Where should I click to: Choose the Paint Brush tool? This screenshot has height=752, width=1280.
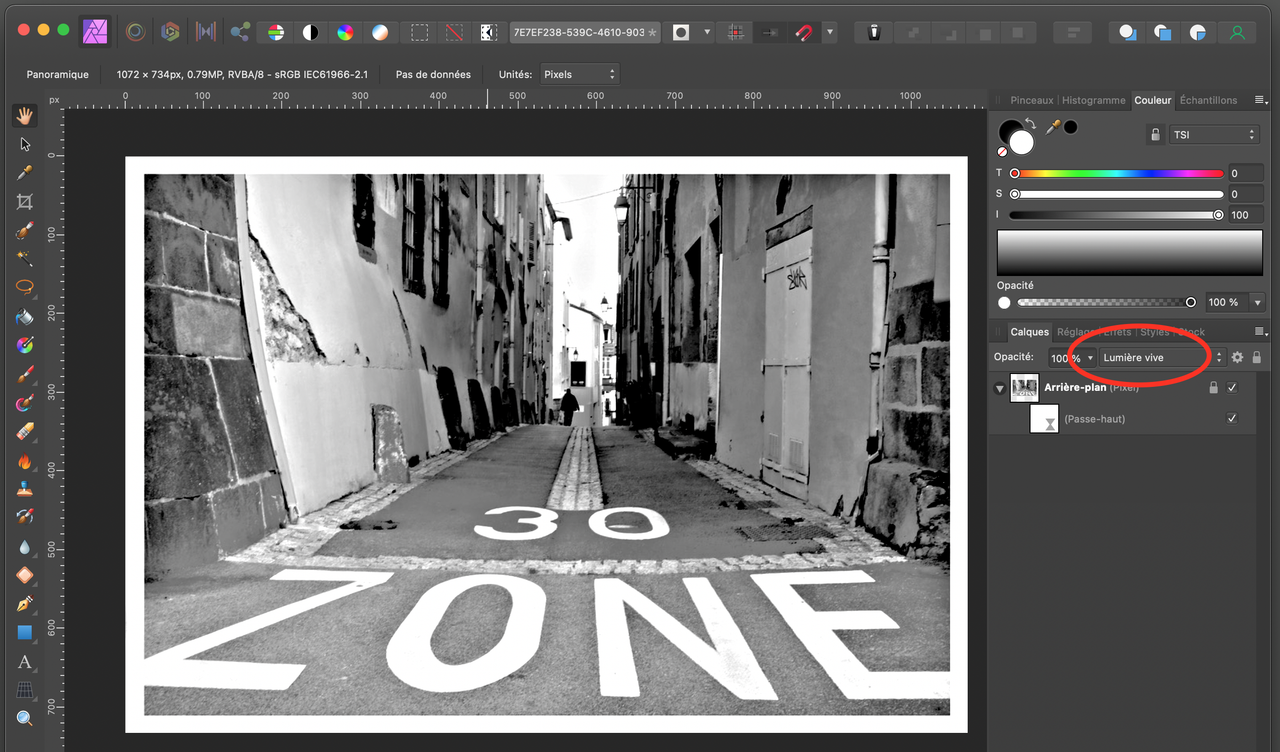point(25,374)
